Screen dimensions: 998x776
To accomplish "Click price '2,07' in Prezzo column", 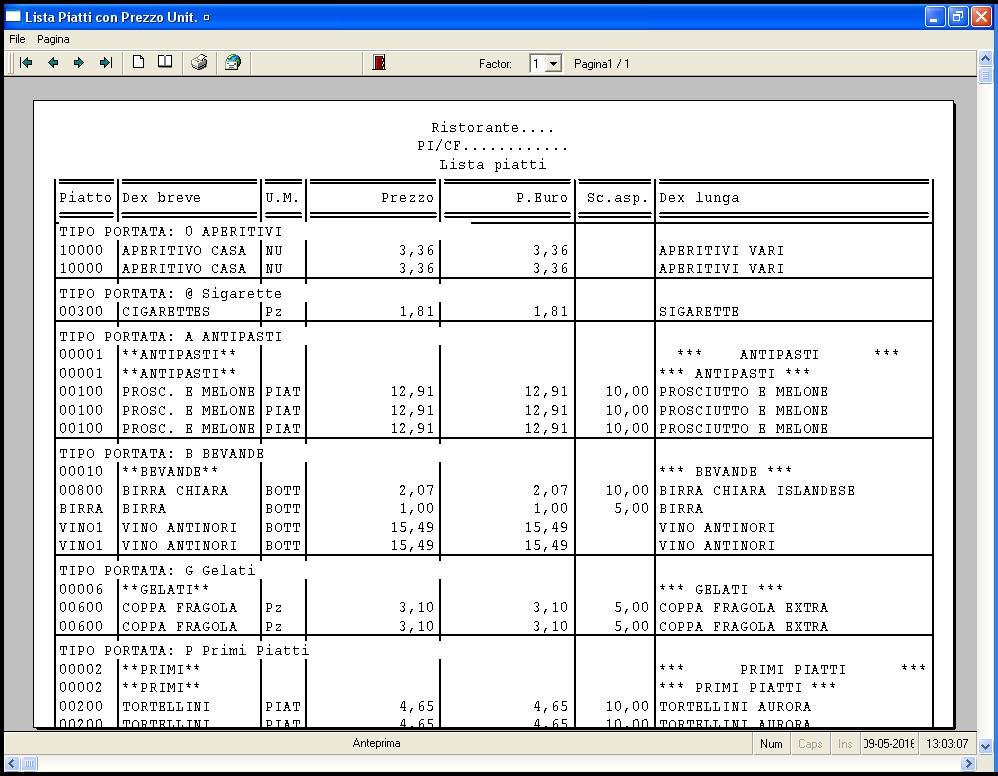I will (x=417, y=490).
